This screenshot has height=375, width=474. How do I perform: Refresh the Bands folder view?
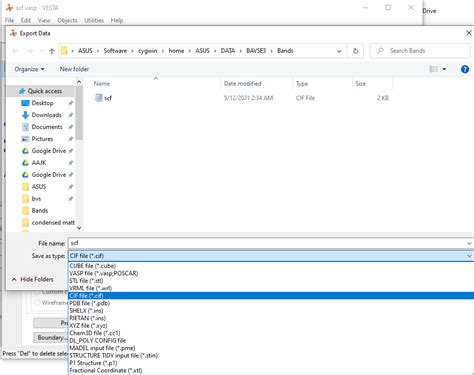(355, 51)
